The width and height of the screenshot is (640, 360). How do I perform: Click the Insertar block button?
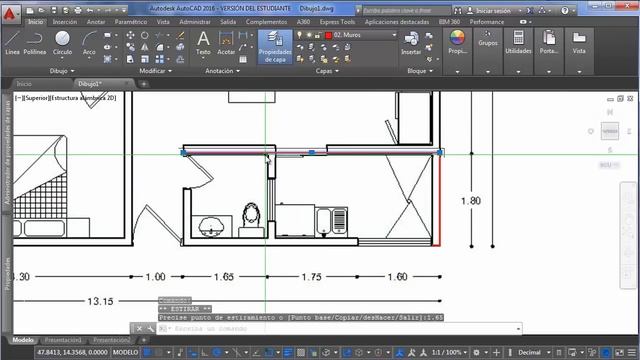pos(411,43)
